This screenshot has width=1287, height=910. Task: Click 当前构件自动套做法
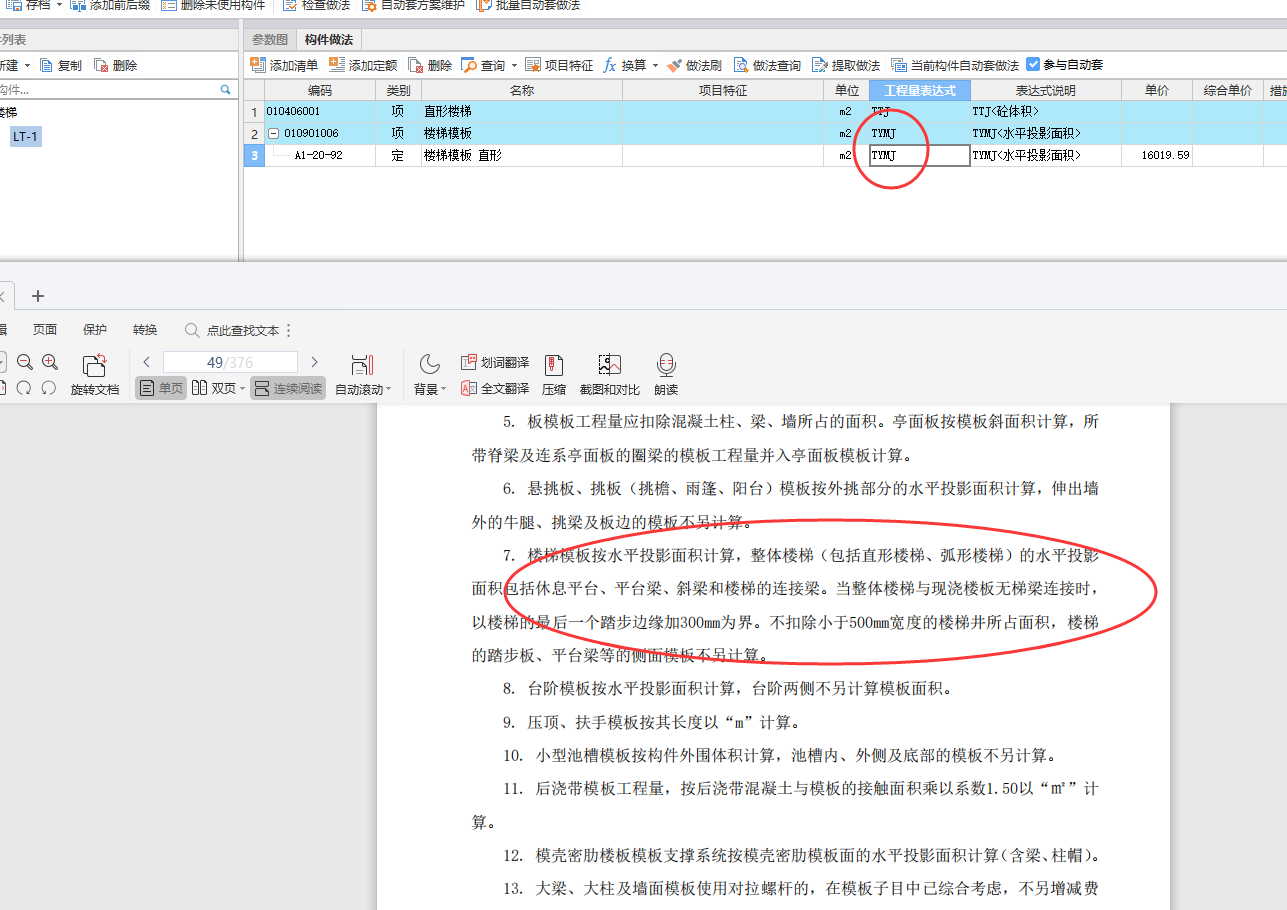point(954,65)
